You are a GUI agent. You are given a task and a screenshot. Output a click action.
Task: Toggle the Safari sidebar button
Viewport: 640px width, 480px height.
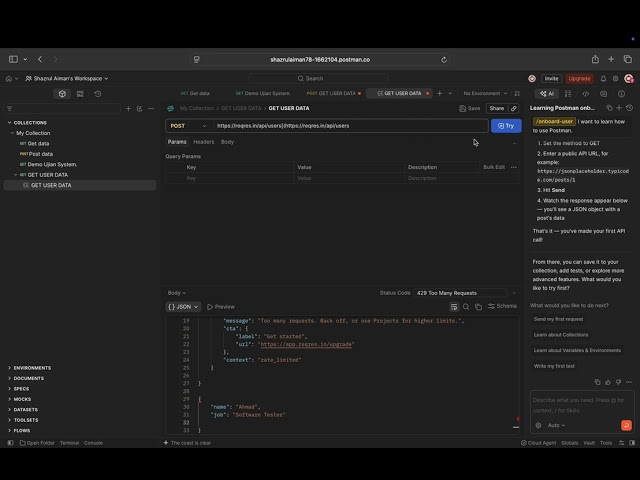coord(13,59)
